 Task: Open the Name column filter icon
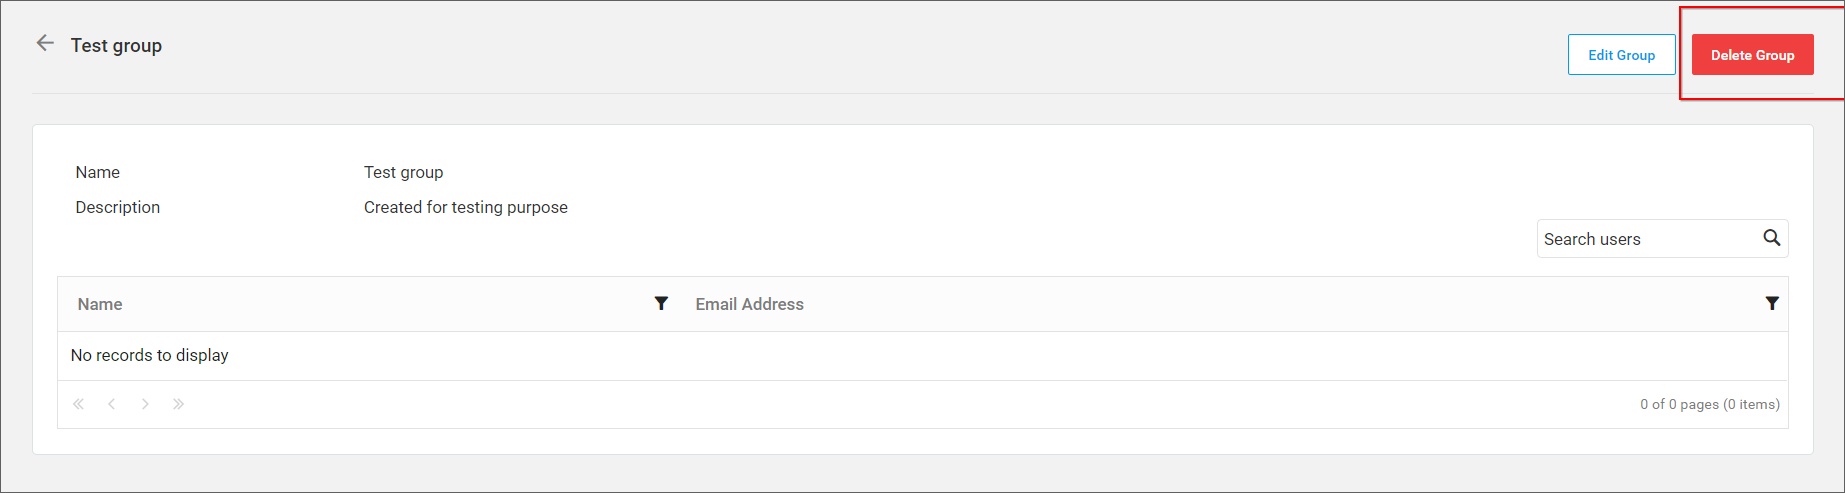tap(661, 303)
